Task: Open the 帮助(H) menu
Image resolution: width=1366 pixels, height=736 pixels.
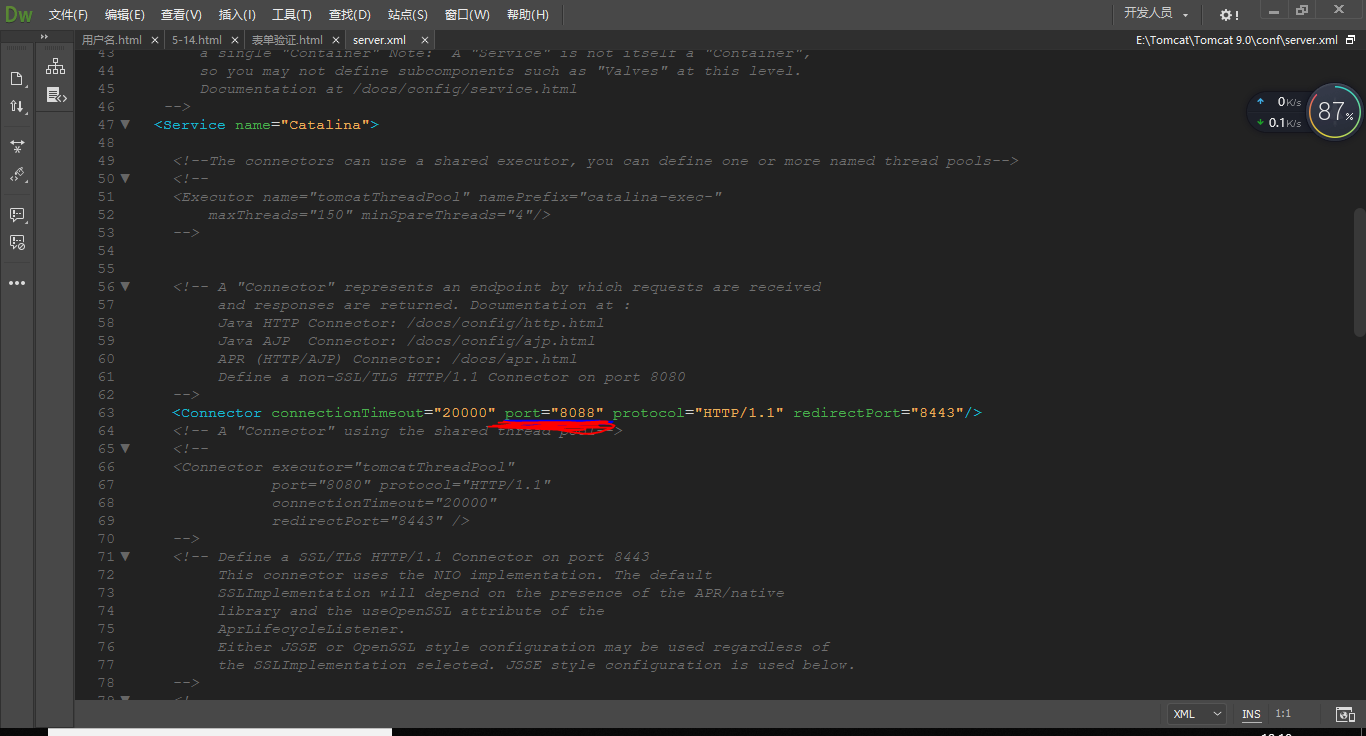Action: pos(527,15)
